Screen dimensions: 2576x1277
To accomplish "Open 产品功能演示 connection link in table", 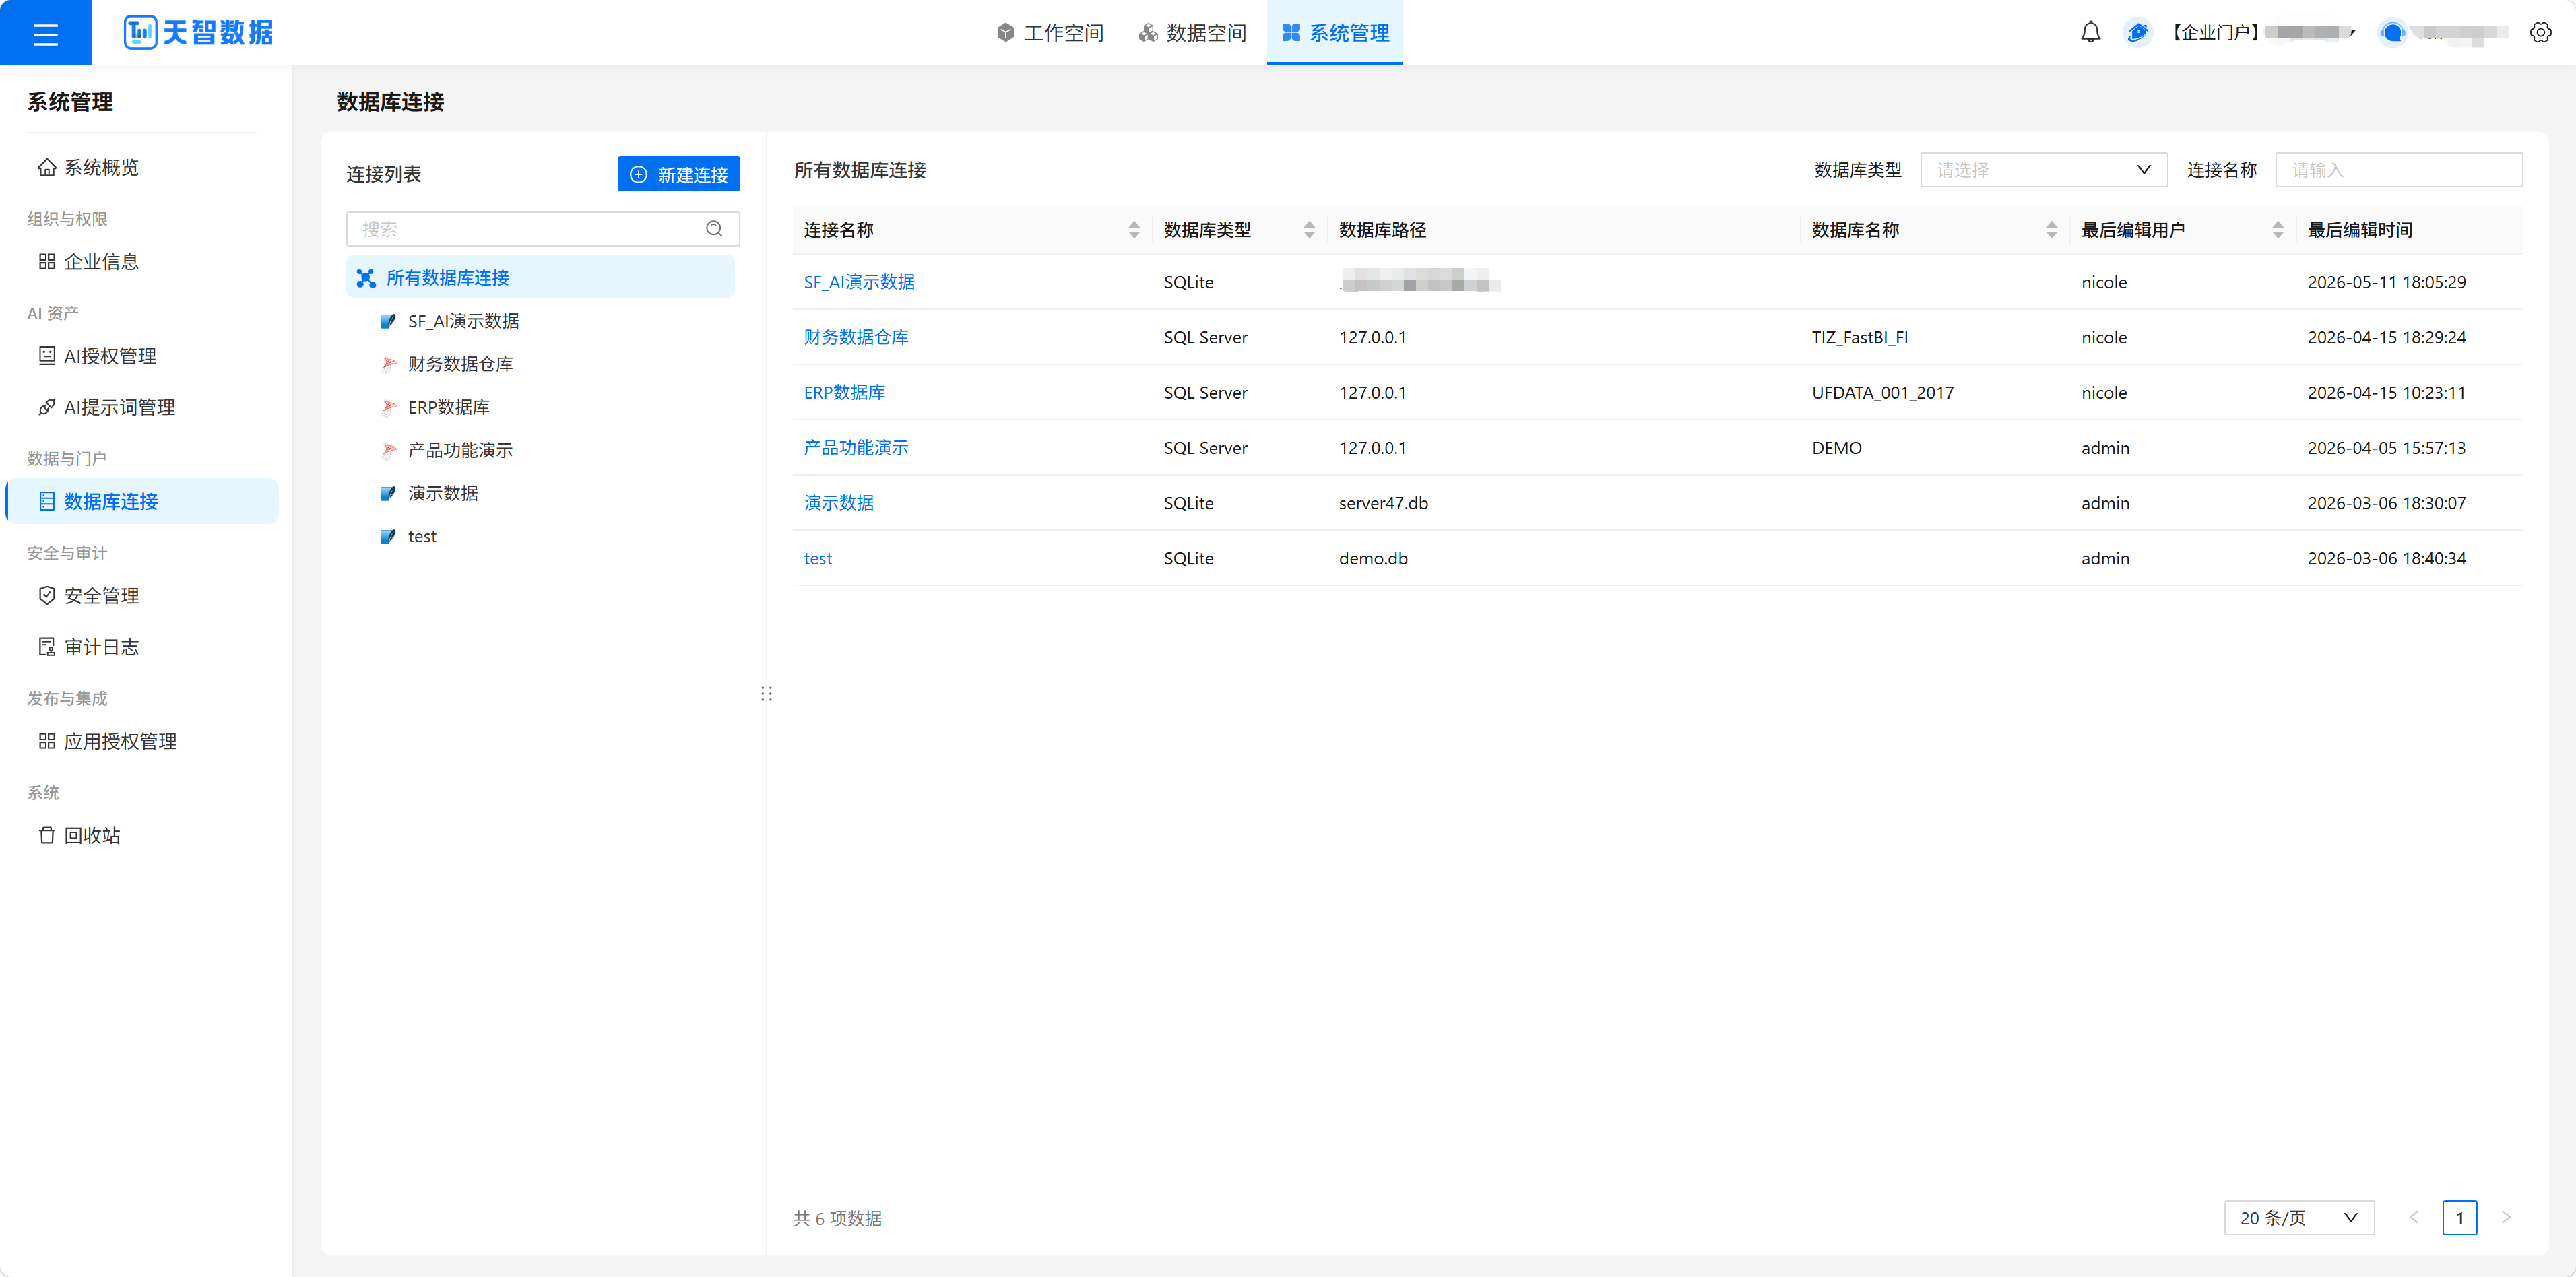I will click(856, 448).
